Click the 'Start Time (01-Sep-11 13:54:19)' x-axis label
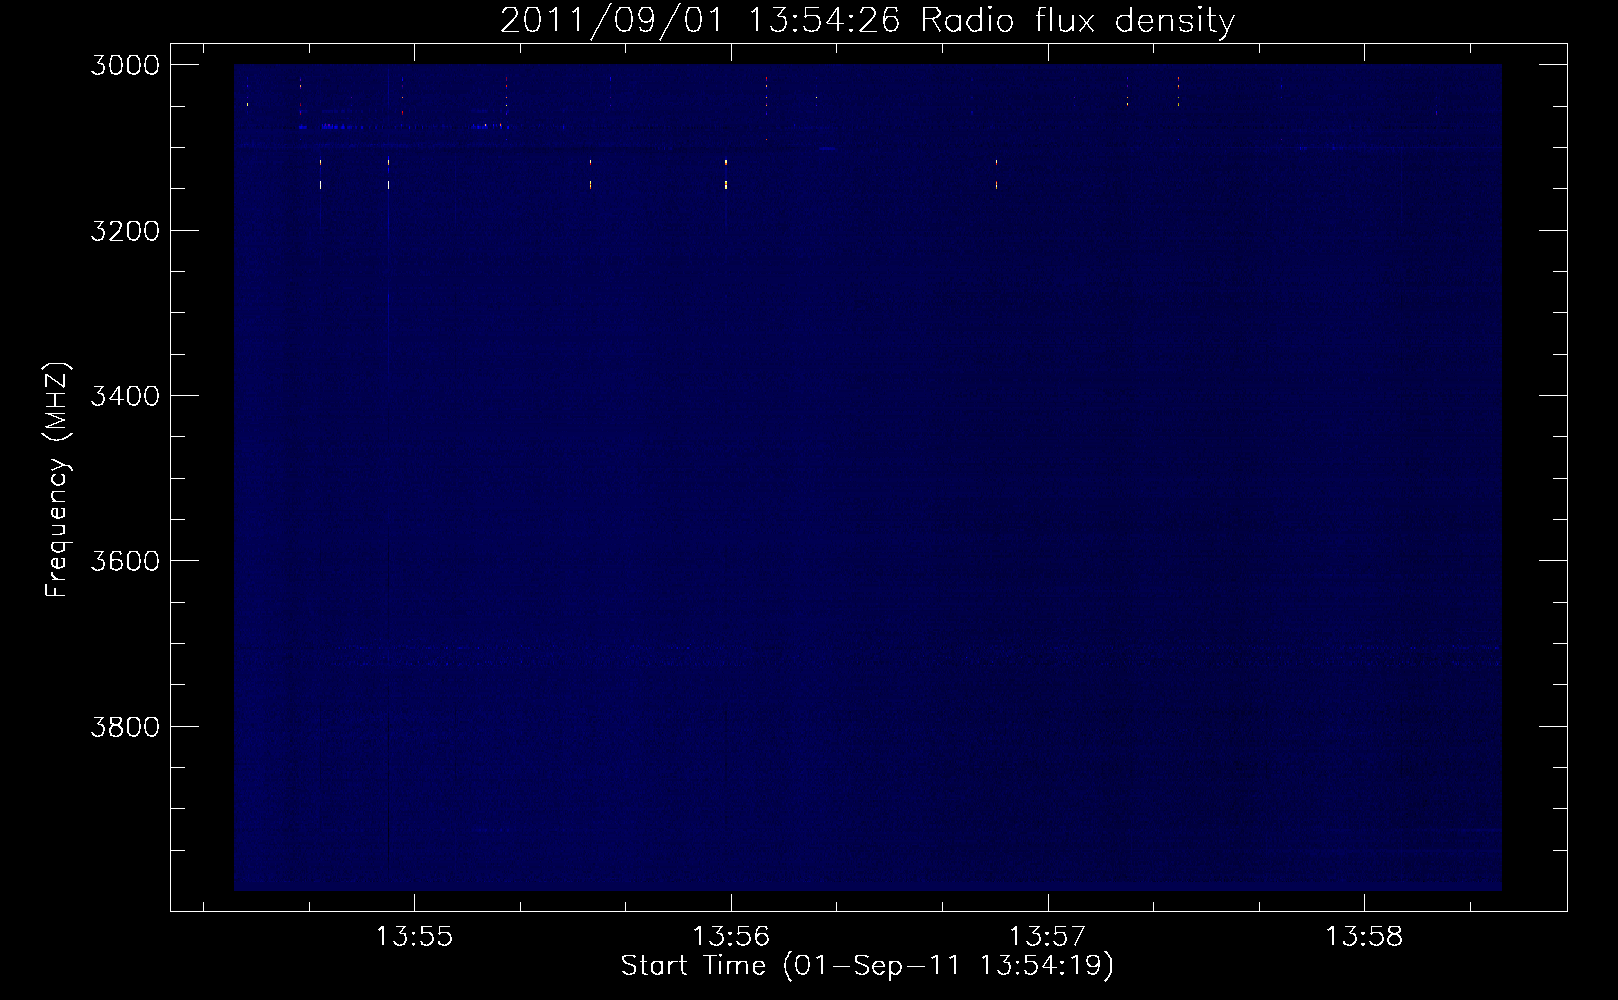Viewport: 1618px width, 1000px height. point(867,966)
